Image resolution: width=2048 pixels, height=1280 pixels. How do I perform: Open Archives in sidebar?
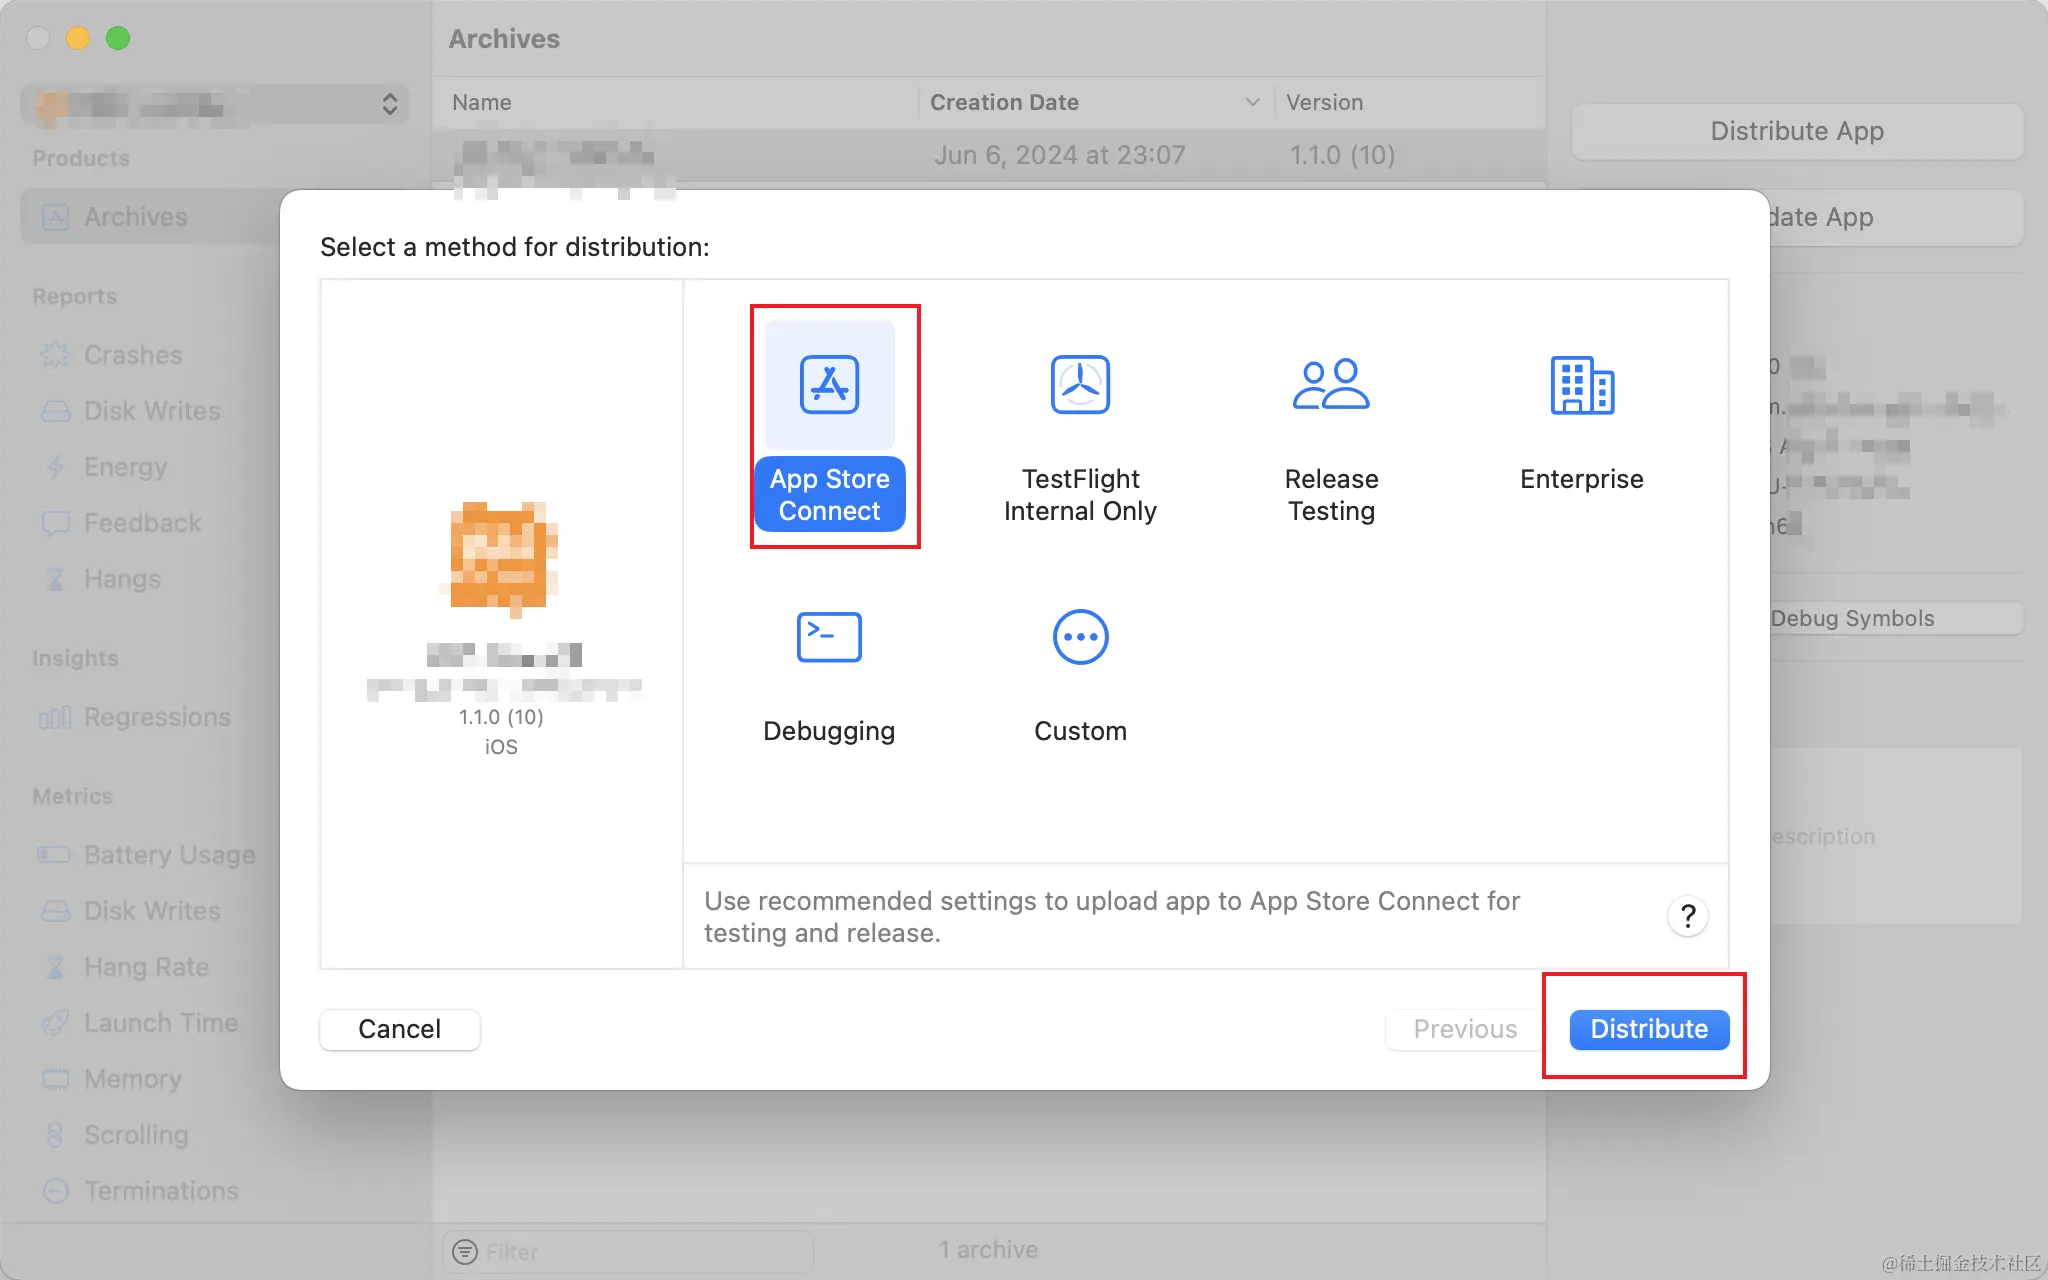click(135, 217)
